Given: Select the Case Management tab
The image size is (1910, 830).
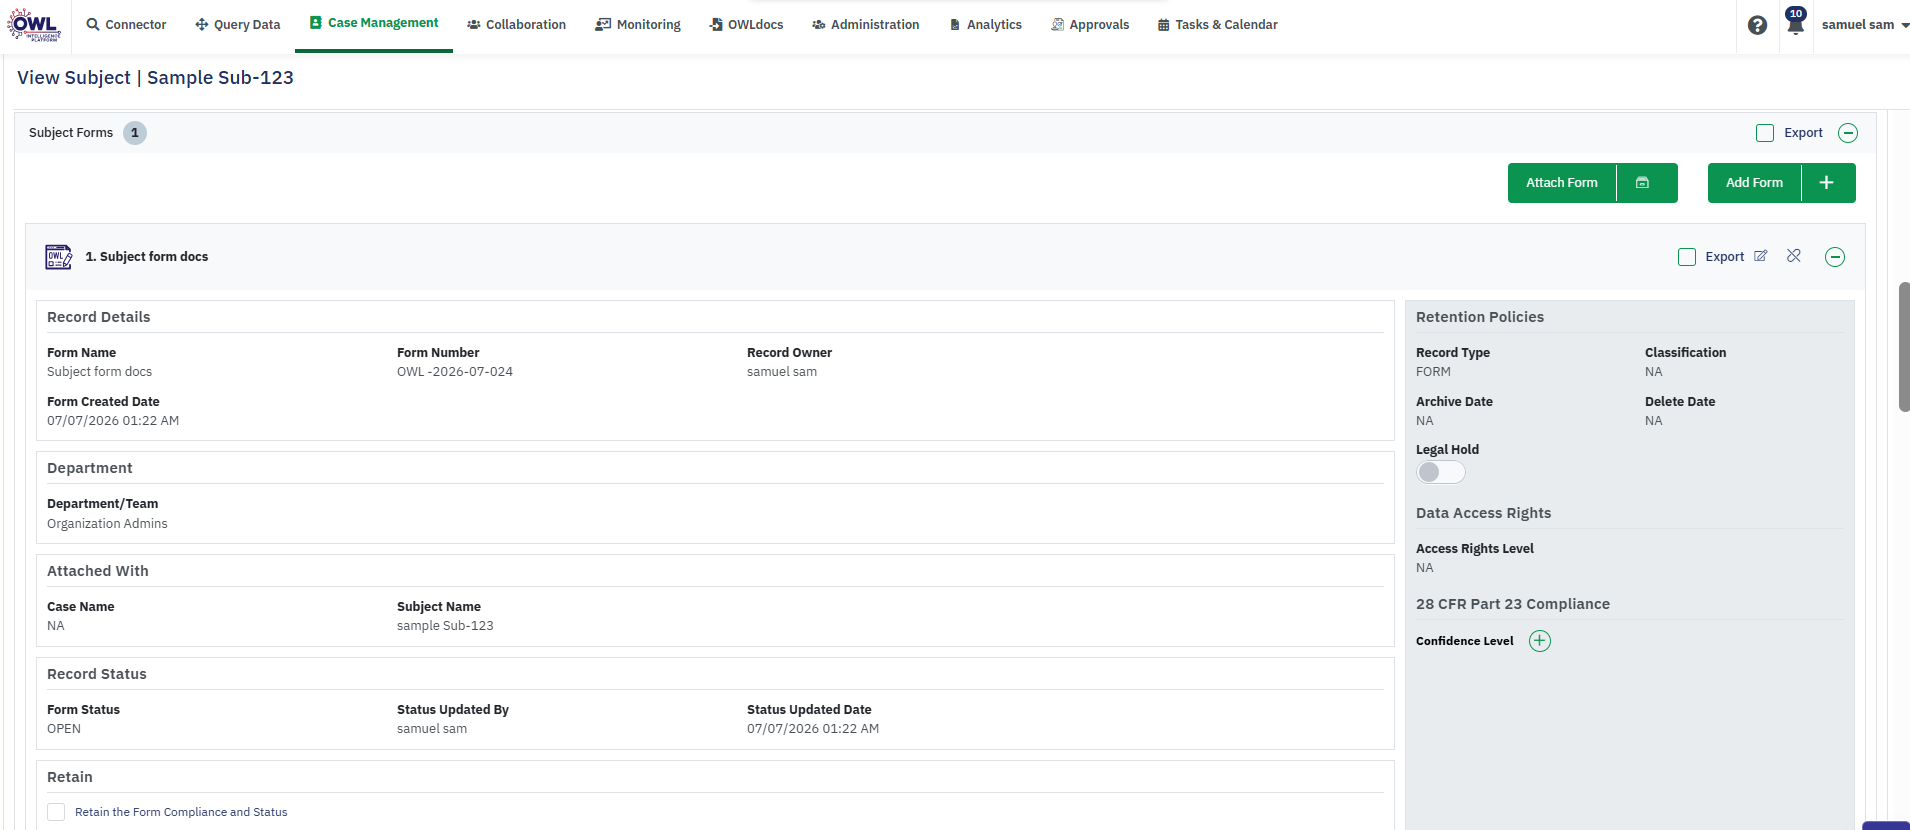Looking at the screenshot, I should (374, 23).
